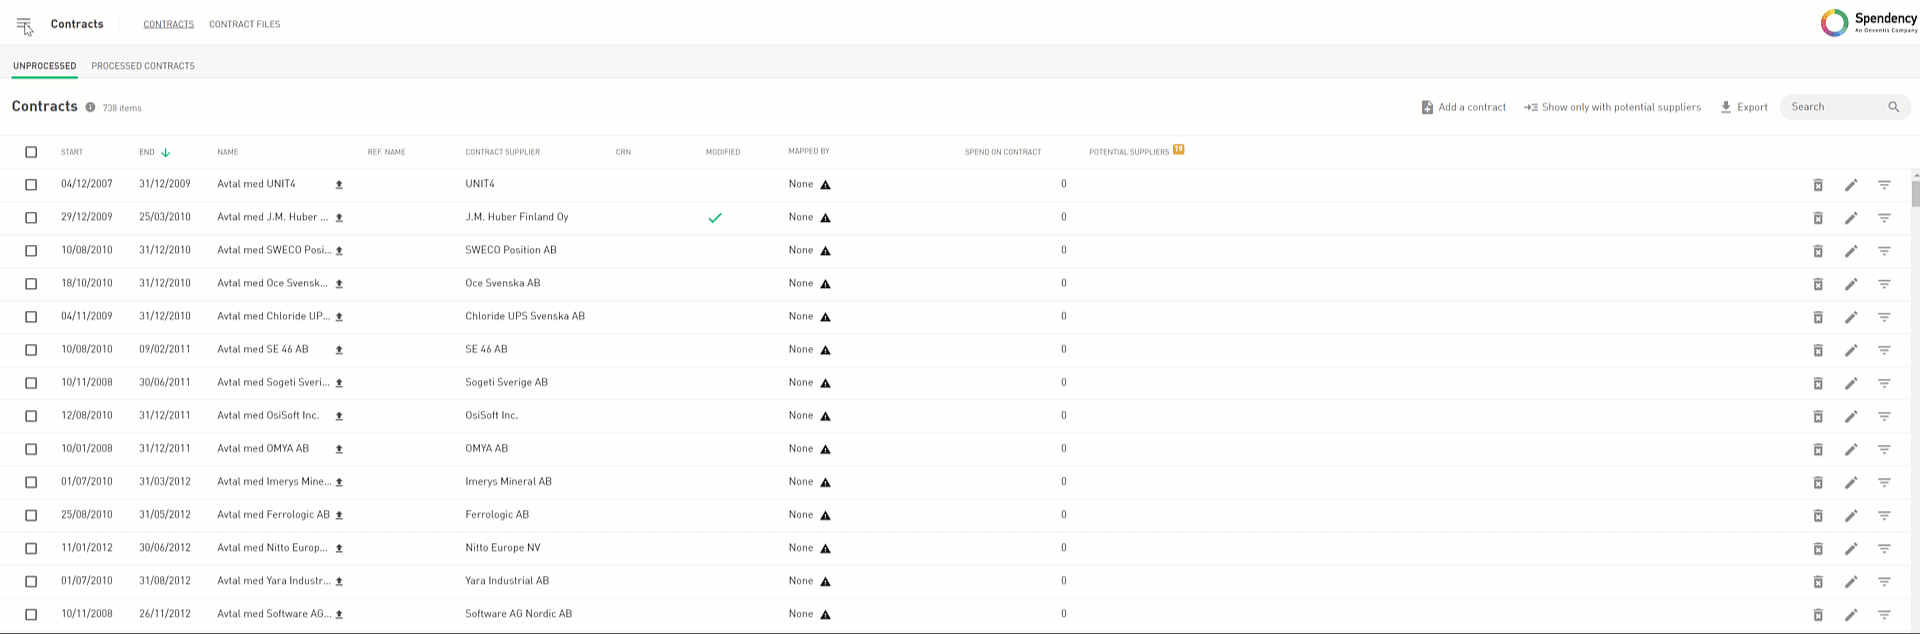Switch to Processed Contracts tab
Viewport: 1920px width, 634px height.
pos(143,66)
